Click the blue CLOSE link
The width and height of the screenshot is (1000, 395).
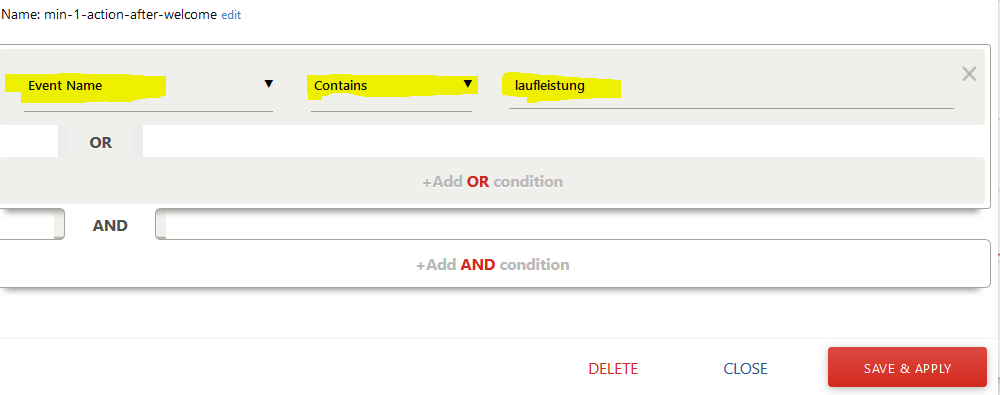[x=746, y=369]
